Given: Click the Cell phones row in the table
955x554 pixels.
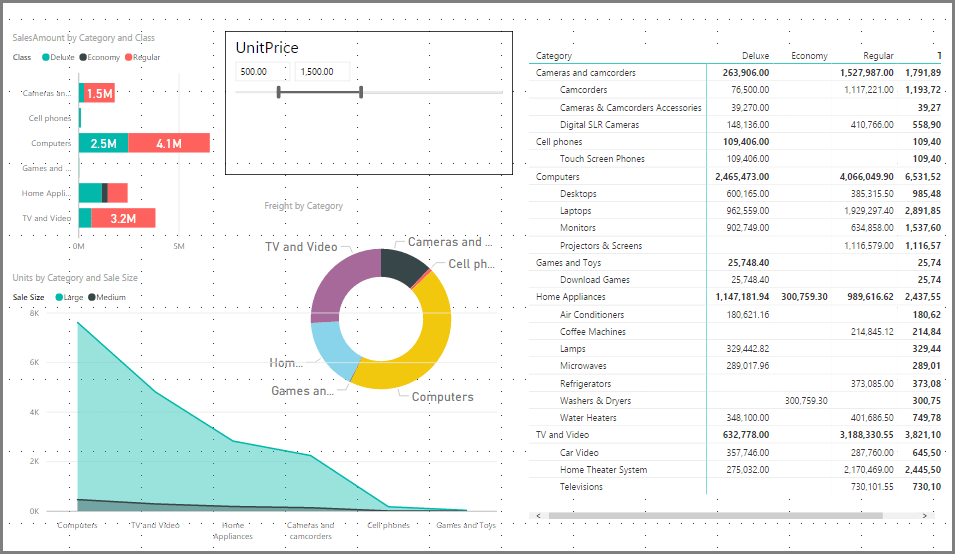Looking at the screenshot, I should (735, 141).
